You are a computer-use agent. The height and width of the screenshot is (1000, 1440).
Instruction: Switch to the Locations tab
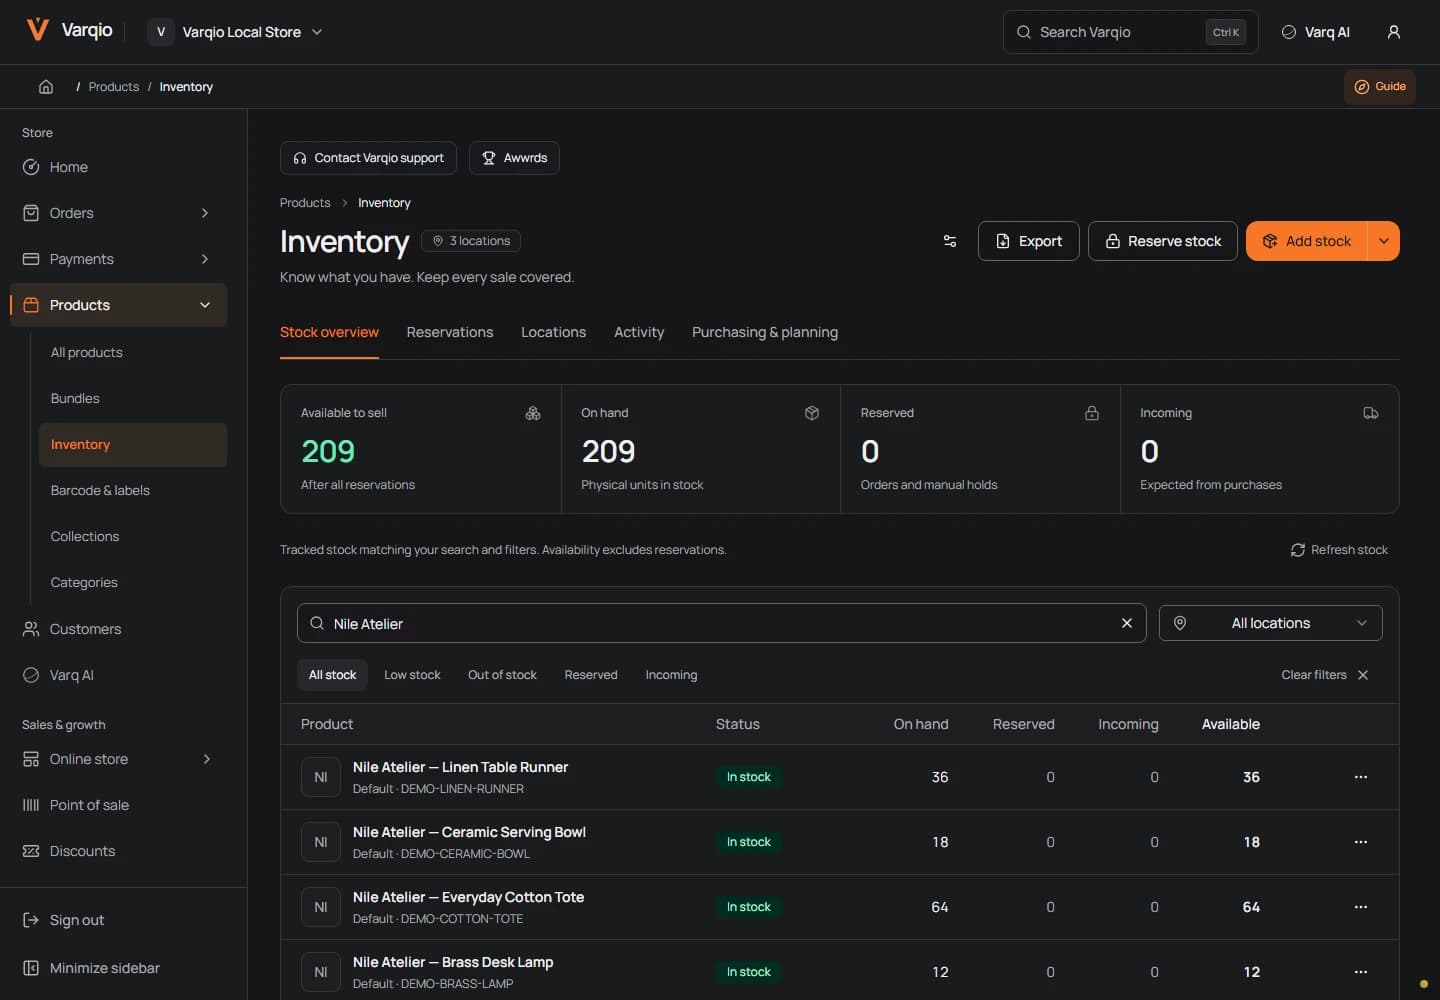553,332
